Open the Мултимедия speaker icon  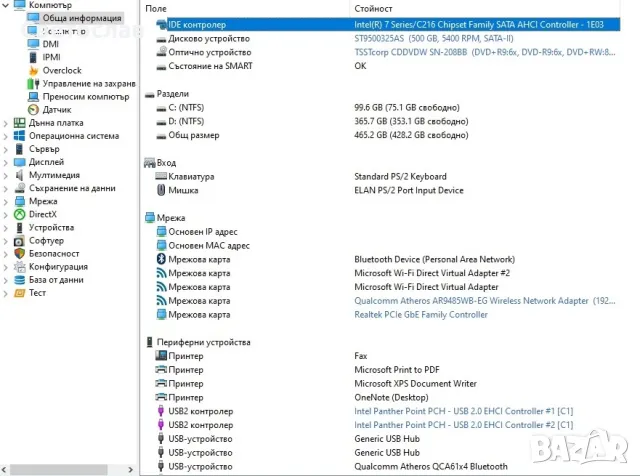click(21, 175)
